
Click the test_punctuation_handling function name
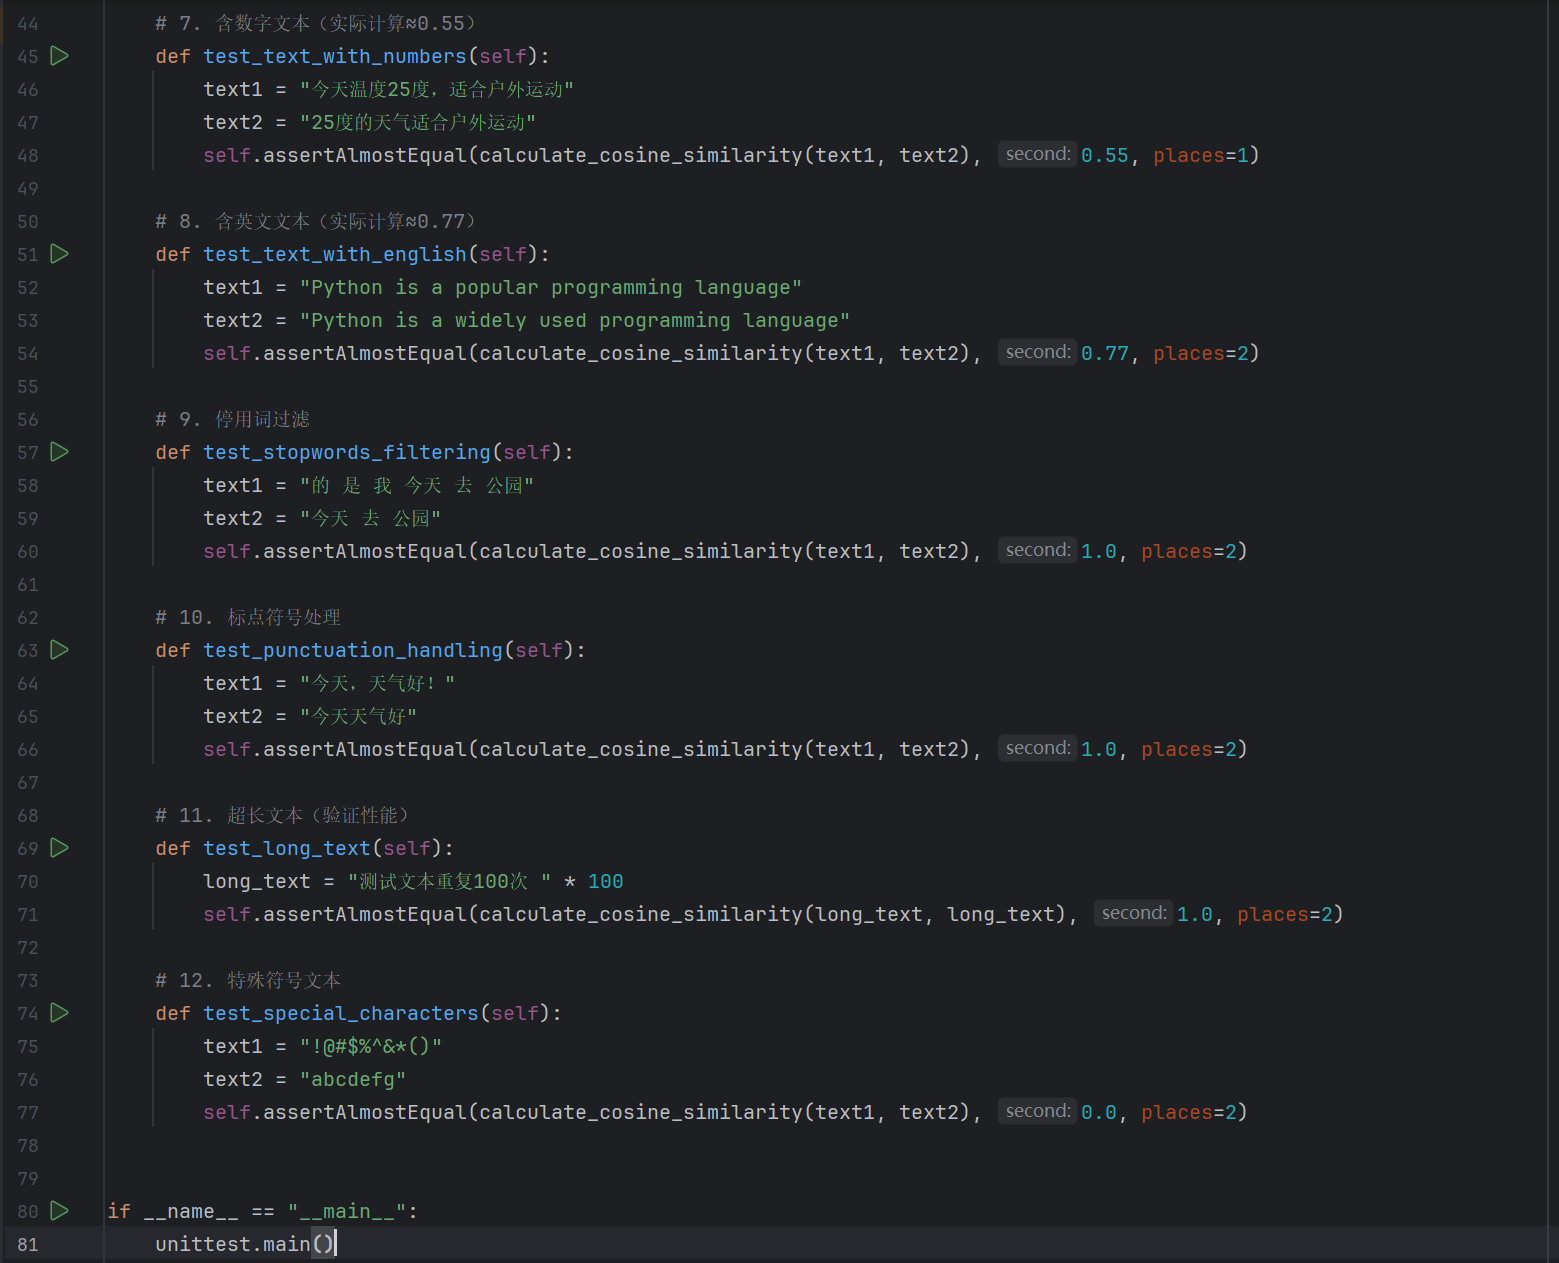pos(353,651)
